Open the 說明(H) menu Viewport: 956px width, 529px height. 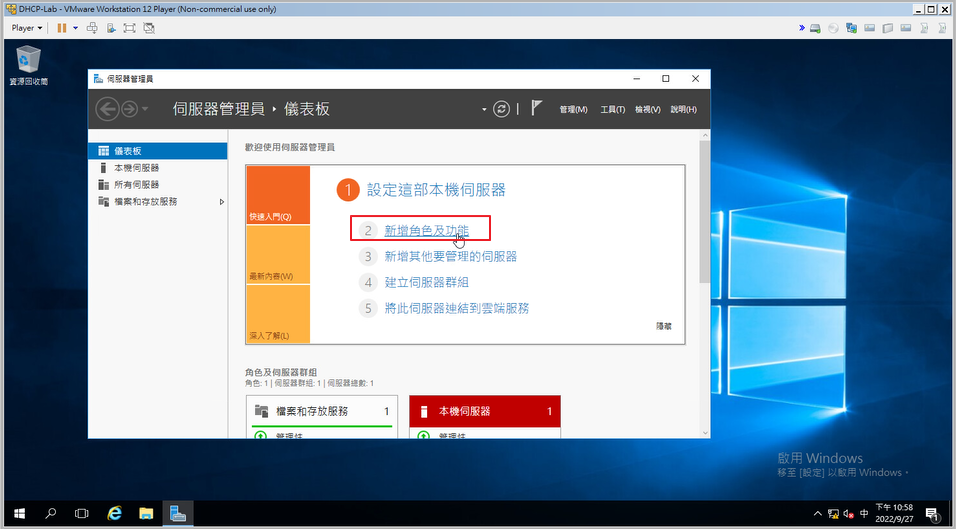[x=683, y=110]
